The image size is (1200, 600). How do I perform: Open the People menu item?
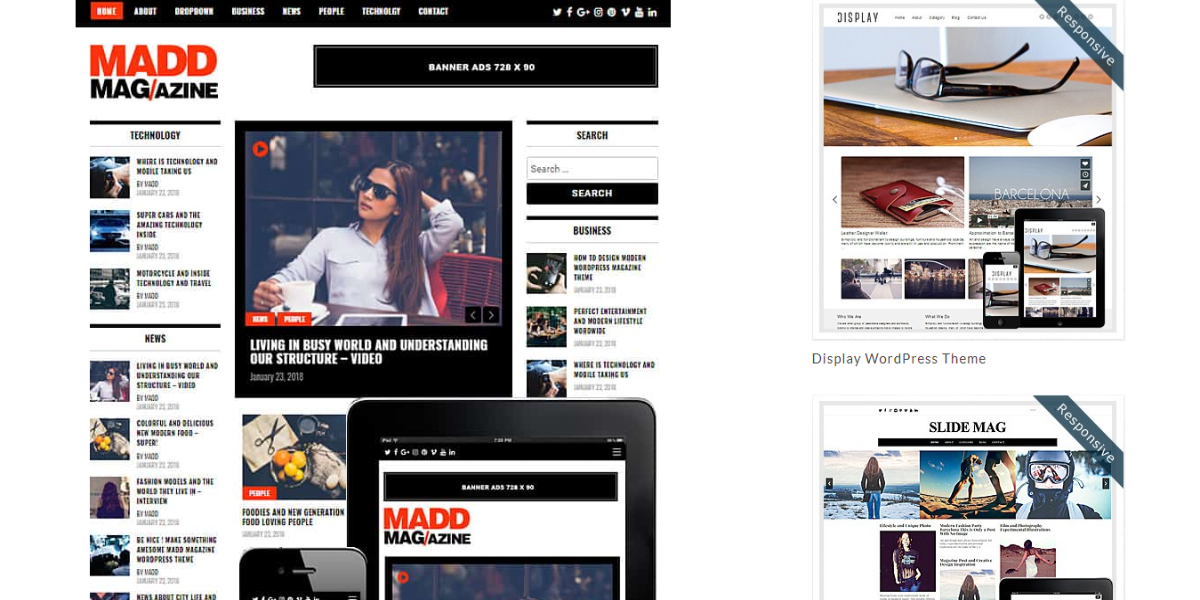point(331,11)
